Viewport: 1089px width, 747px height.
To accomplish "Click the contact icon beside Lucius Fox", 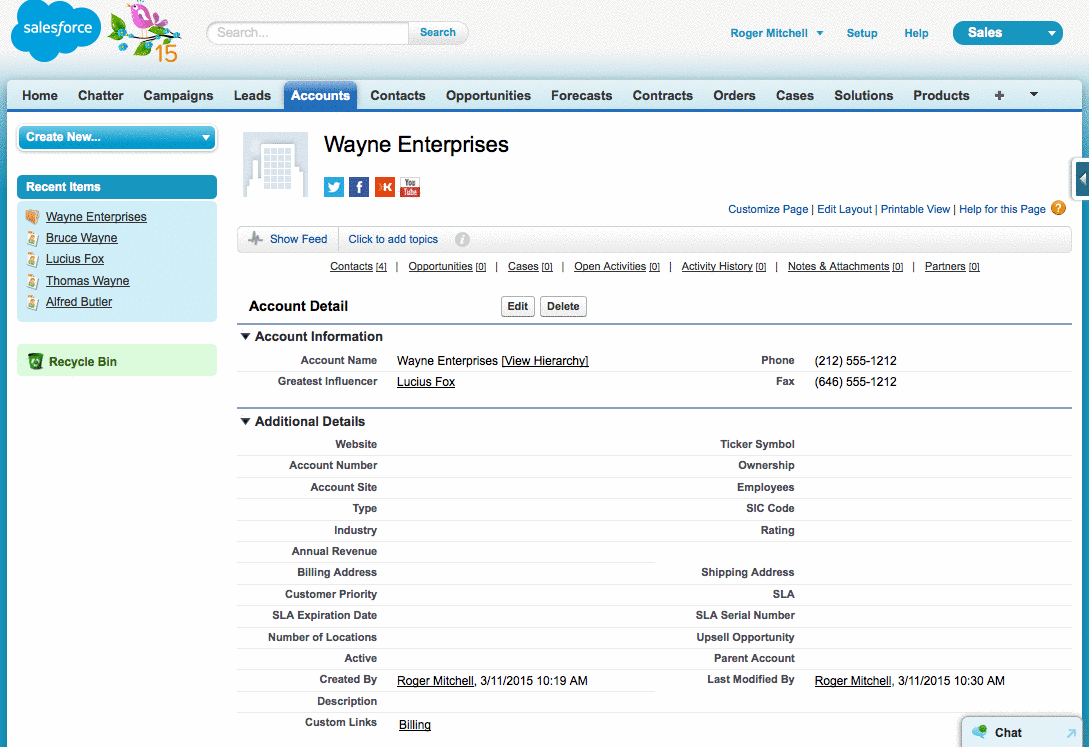I will click(x=32, y=259).
